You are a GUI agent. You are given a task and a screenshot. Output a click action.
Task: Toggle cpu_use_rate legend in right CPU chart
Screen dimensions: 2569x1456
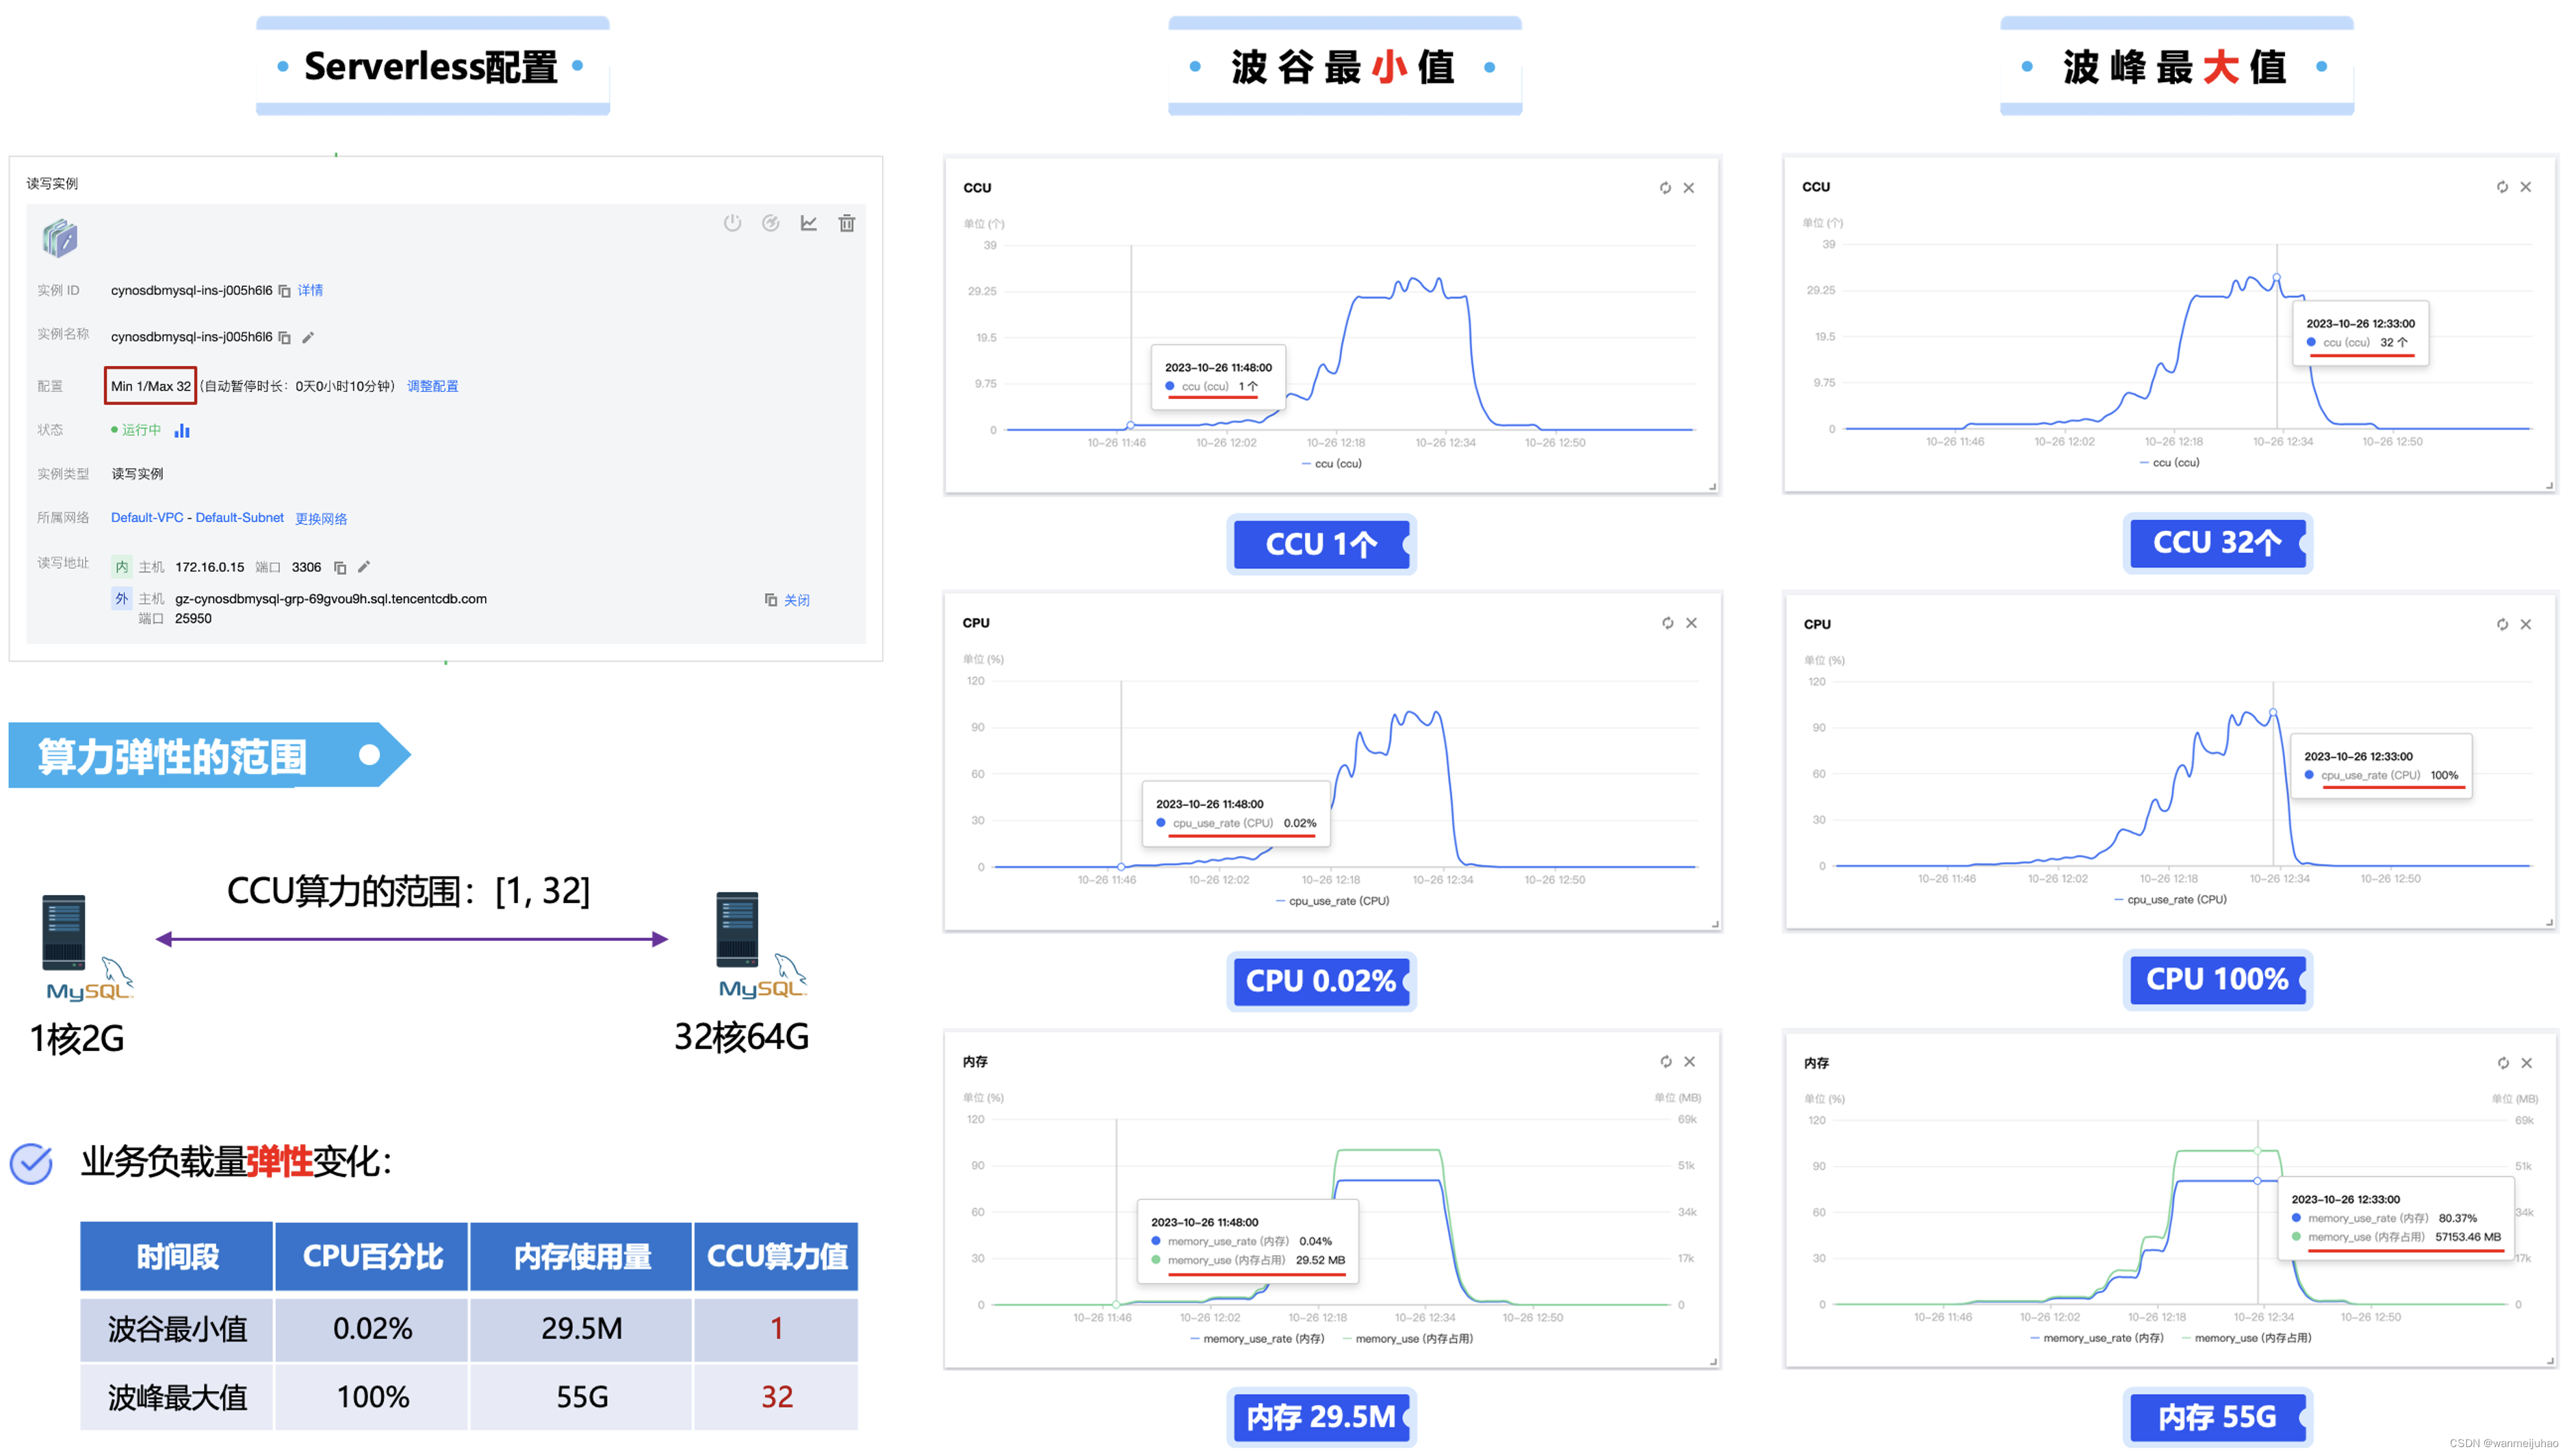click(x=2170, y=899)
